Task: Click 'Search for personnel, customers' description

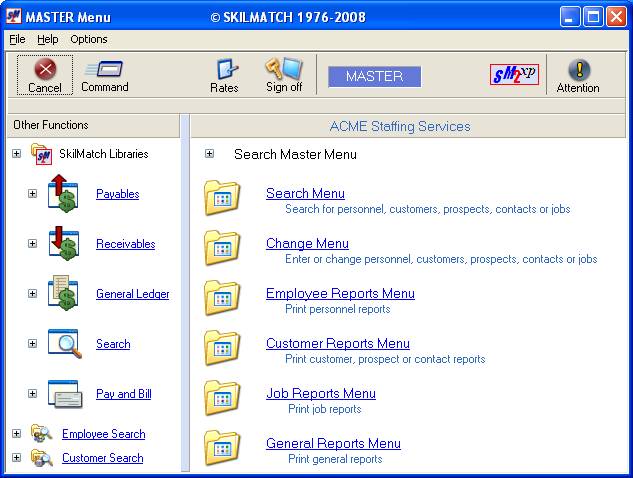Action: point(428,209)
